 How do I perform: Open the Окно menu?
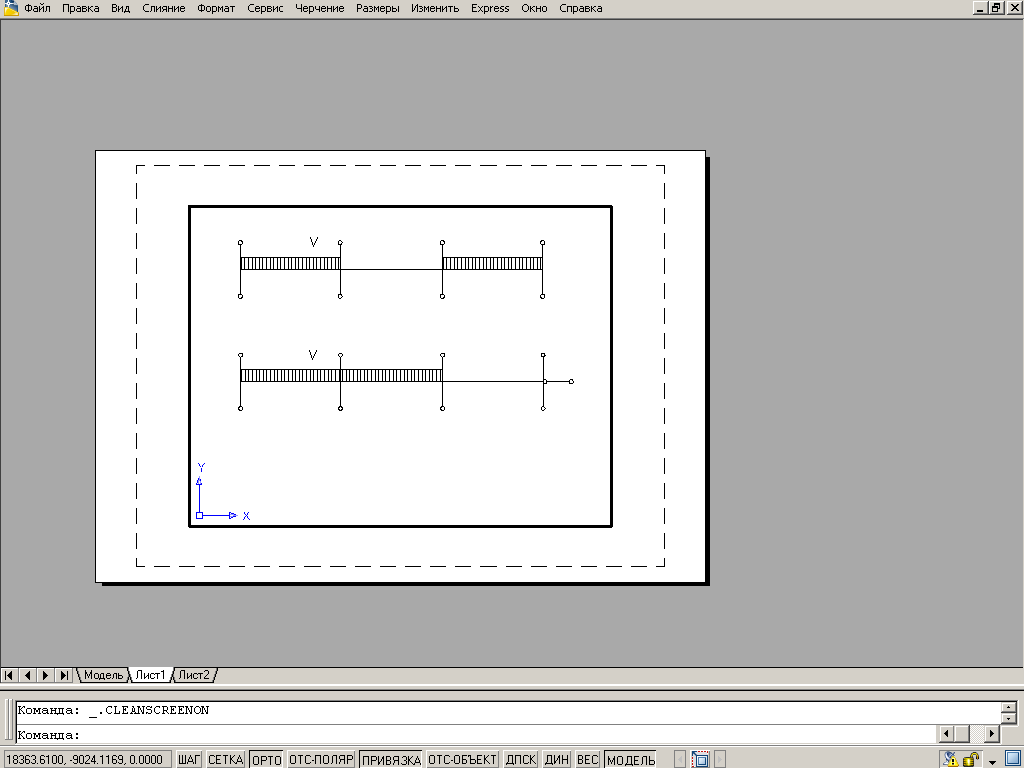534,8
